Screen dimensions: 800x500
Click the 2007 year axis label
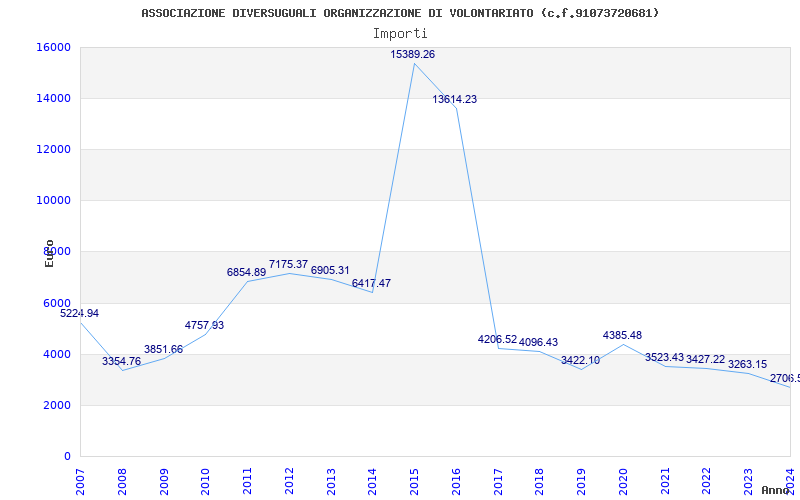click(80, 482)
